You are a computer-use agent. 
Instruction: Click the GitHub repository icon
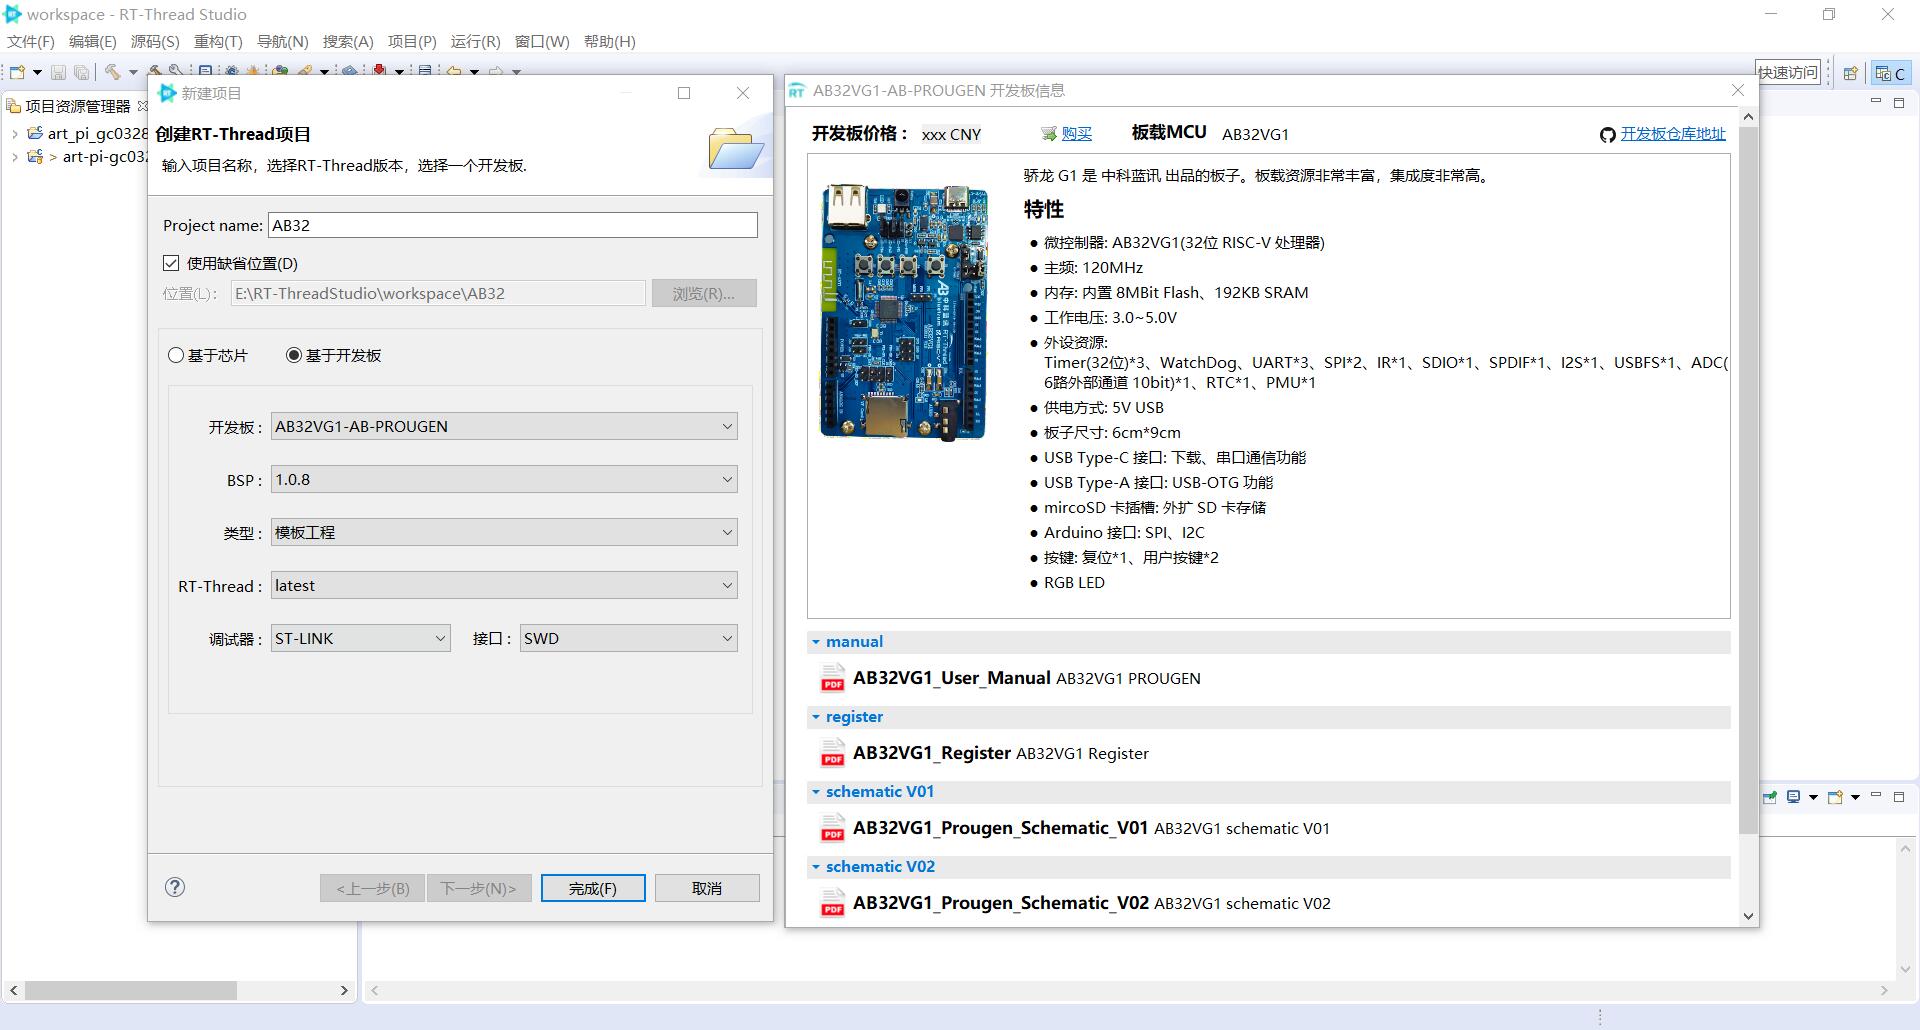click(x=1607, y=135)
